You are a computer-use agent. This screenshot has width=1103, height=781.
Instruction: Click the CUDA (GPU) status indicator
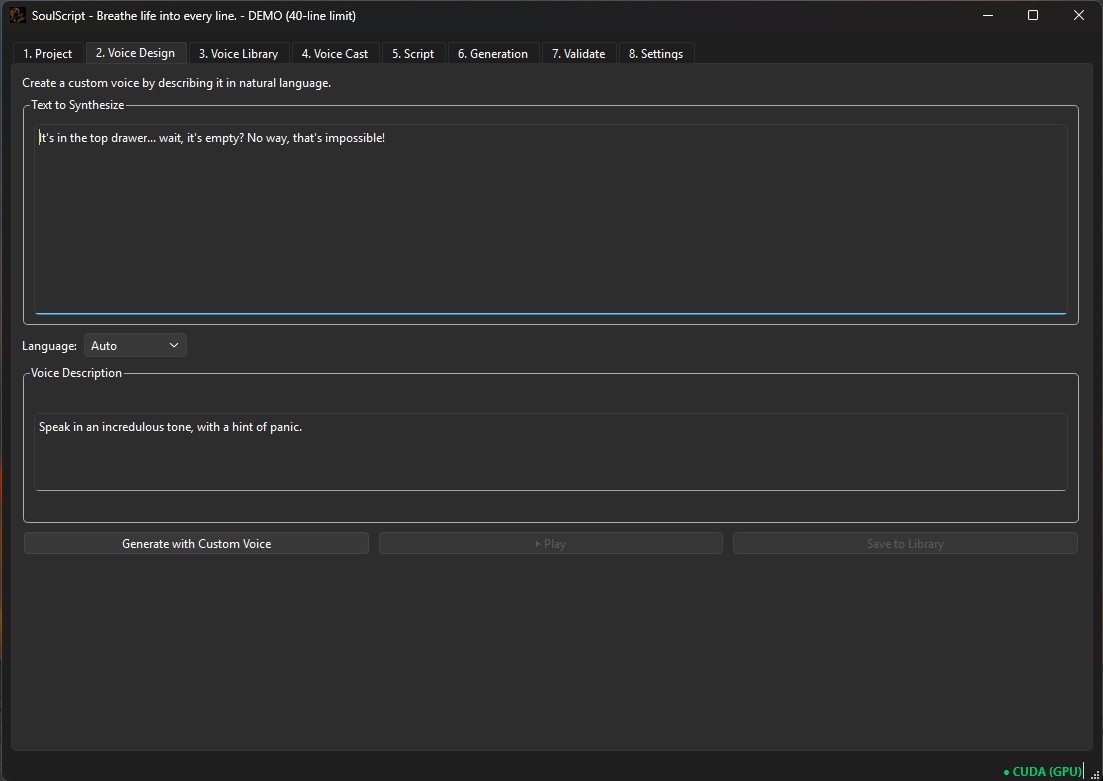(1043, 772)
